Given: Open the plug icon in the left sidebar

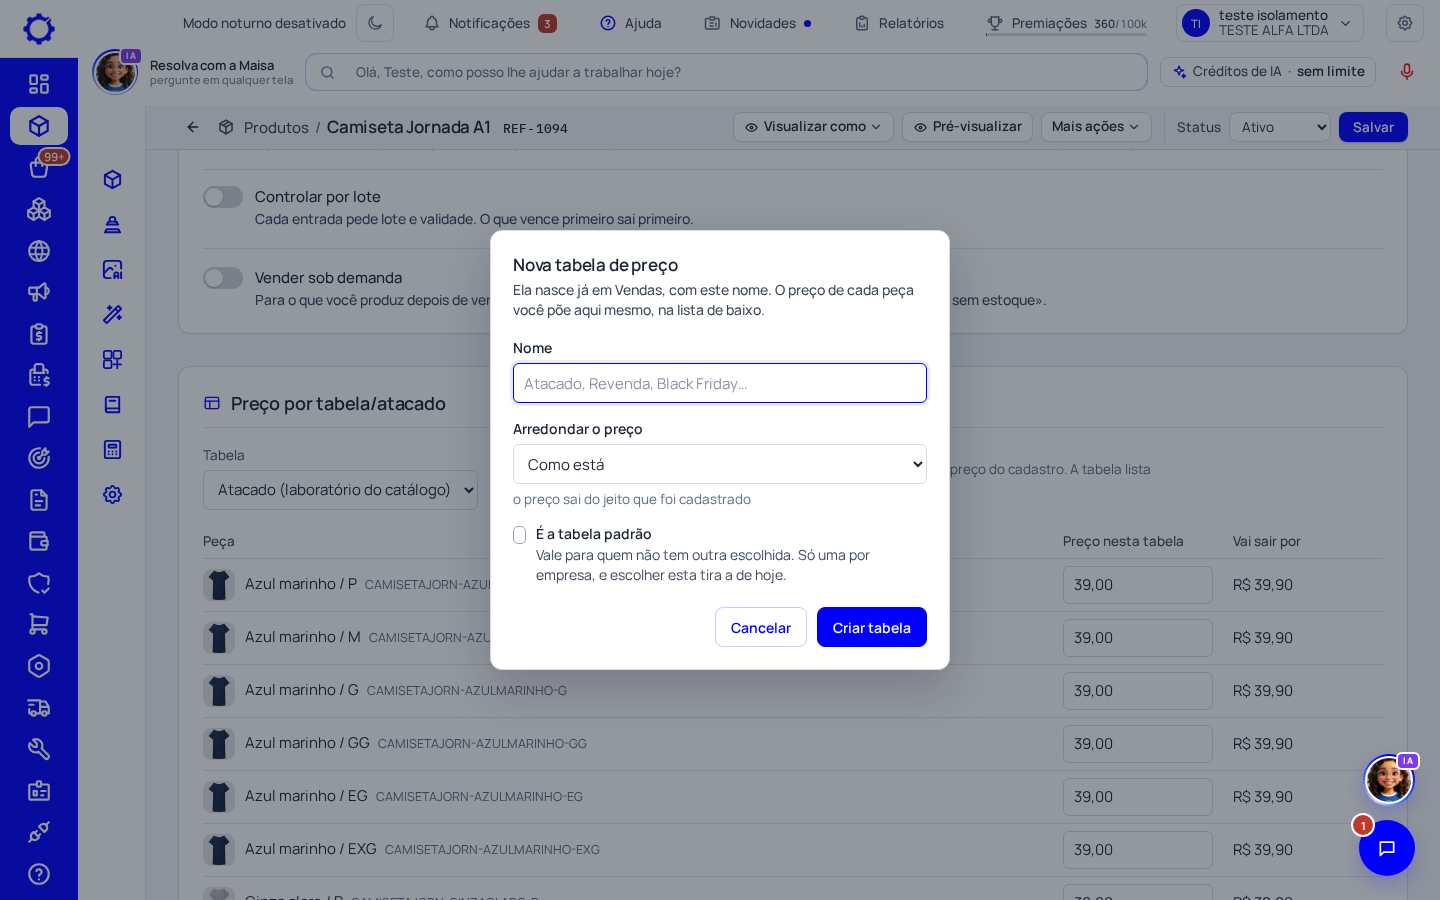Looking at the screenshot, I should [39, 832].
